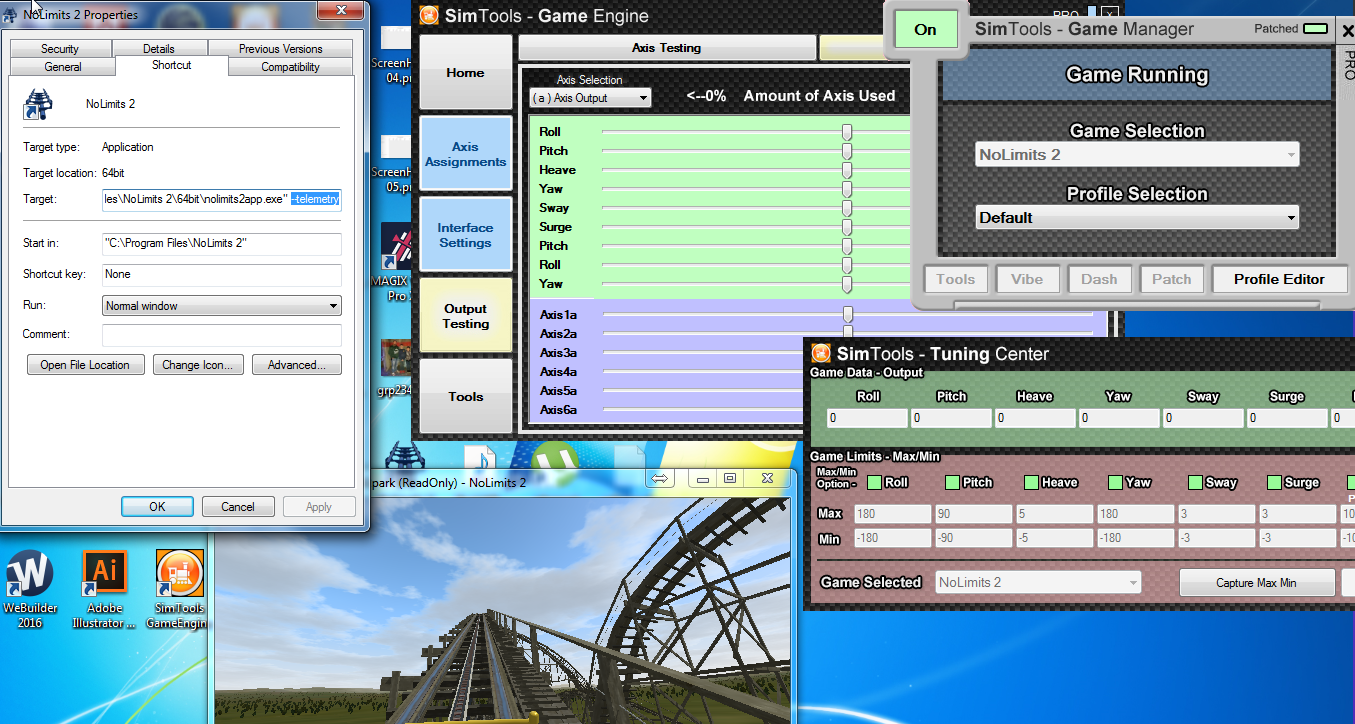The image size is (1355, 724).
Task: Open Axis Assignments section
Action: [x=465, y=154]
